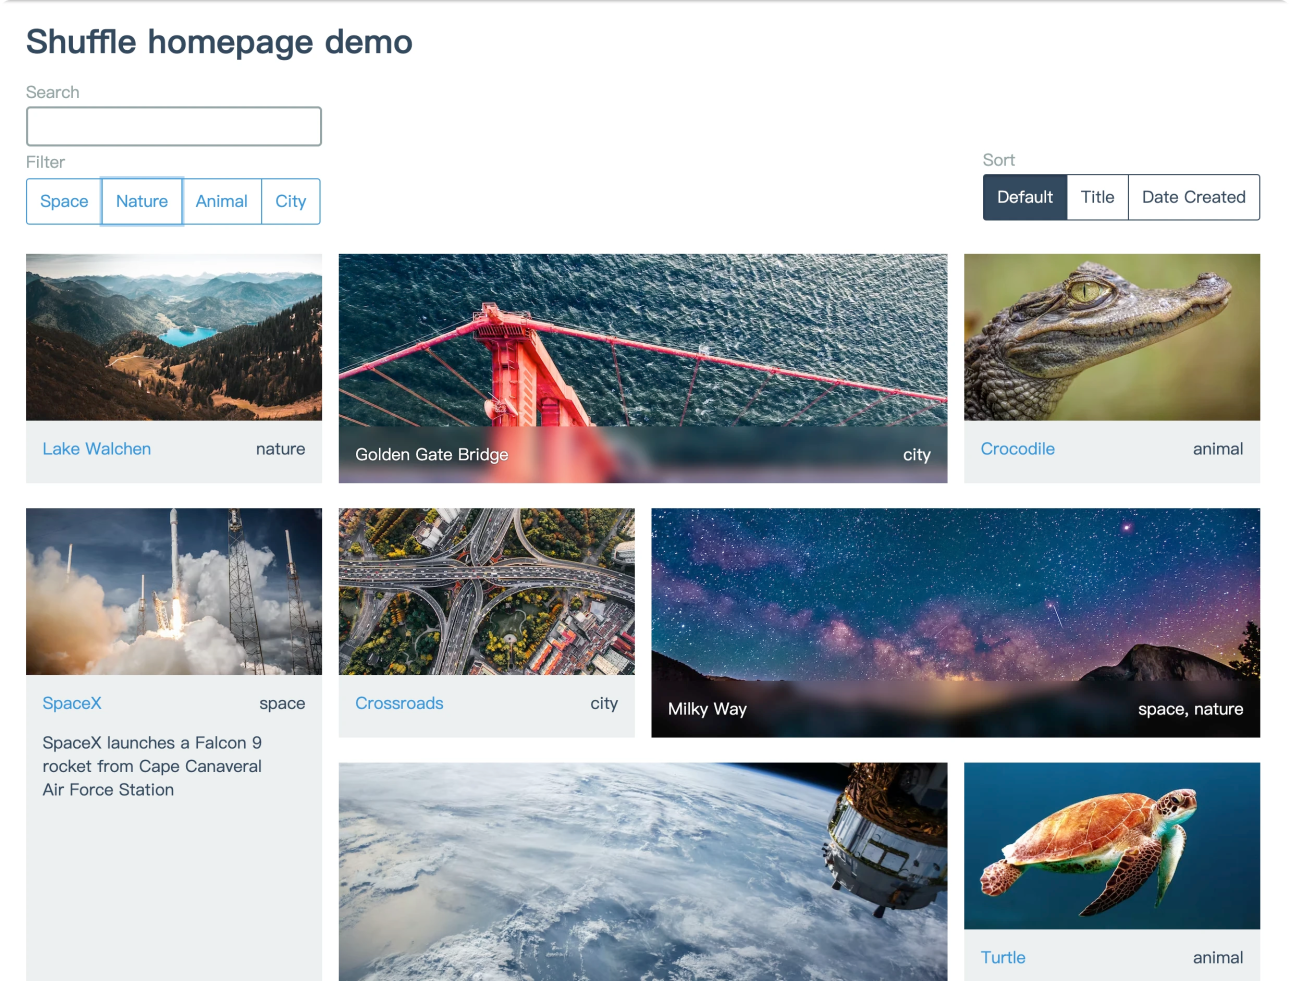The image size is (1290, 981).
Task: Select the Default sort option
Action: tap(1024, 197)
